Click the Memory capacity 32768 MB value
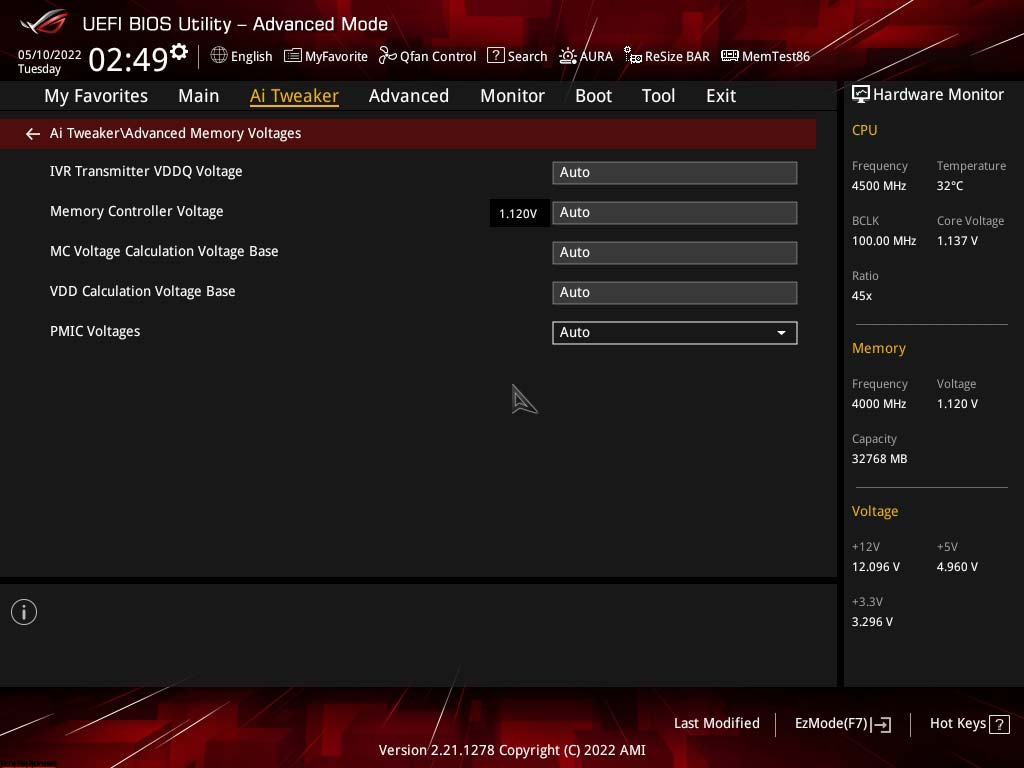 [879, 459]
